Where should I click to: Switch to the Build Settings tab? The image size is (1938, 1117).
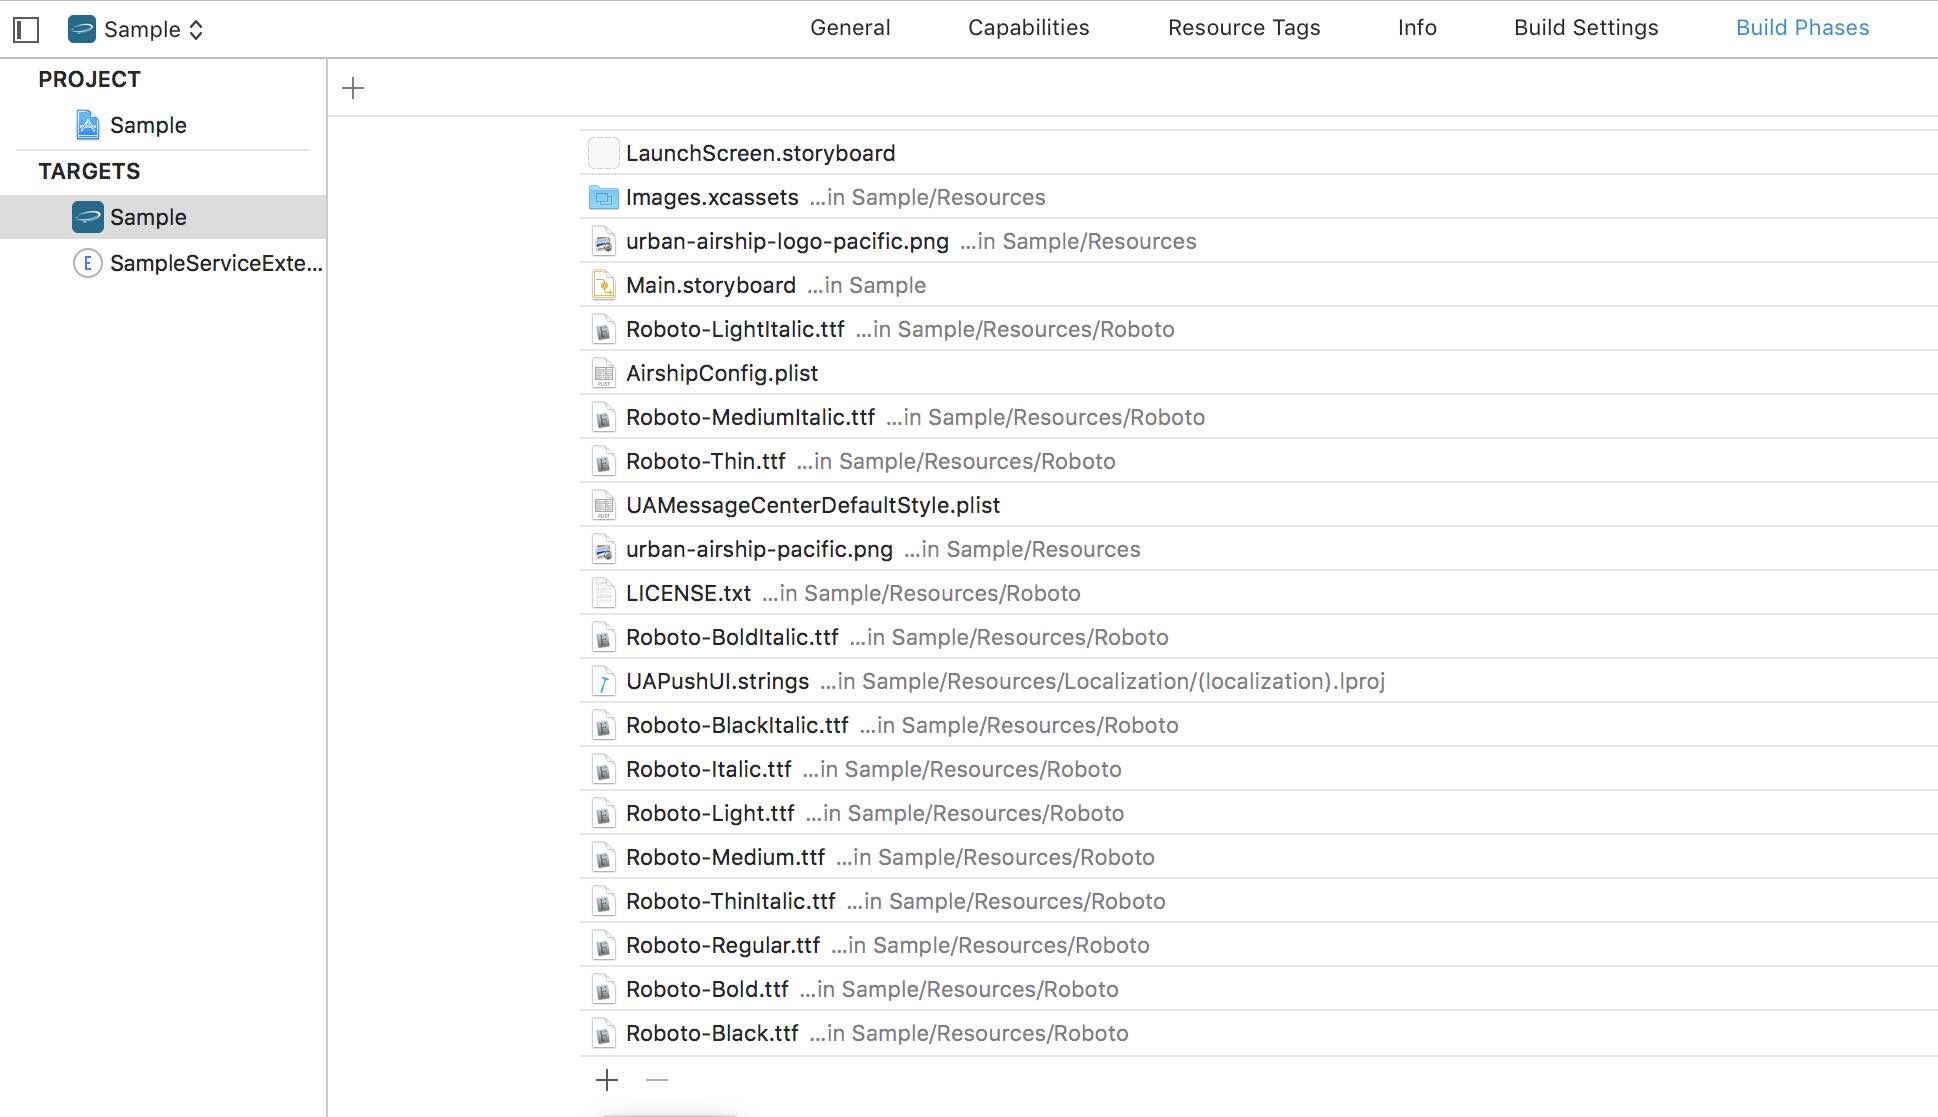1584,28
